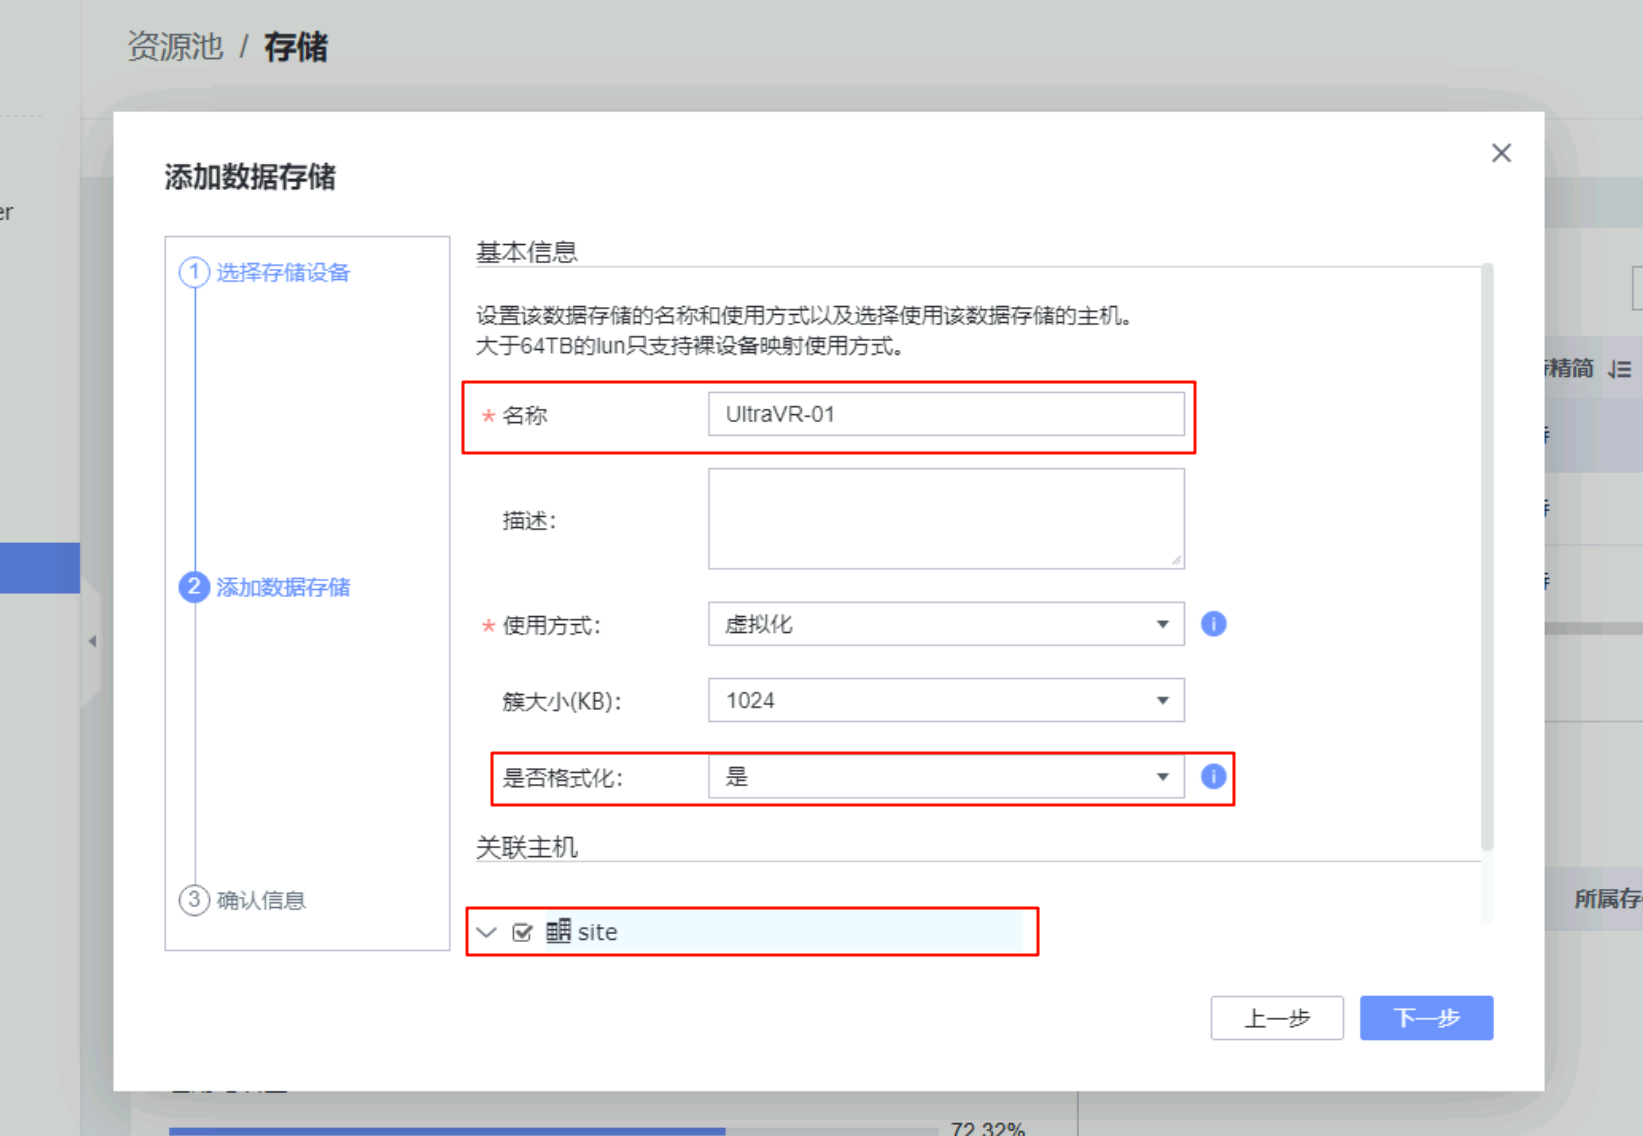Open the 使用方式 dropdown
1643x1136 pixels.
pyautogui.click(x=945, y=624)
